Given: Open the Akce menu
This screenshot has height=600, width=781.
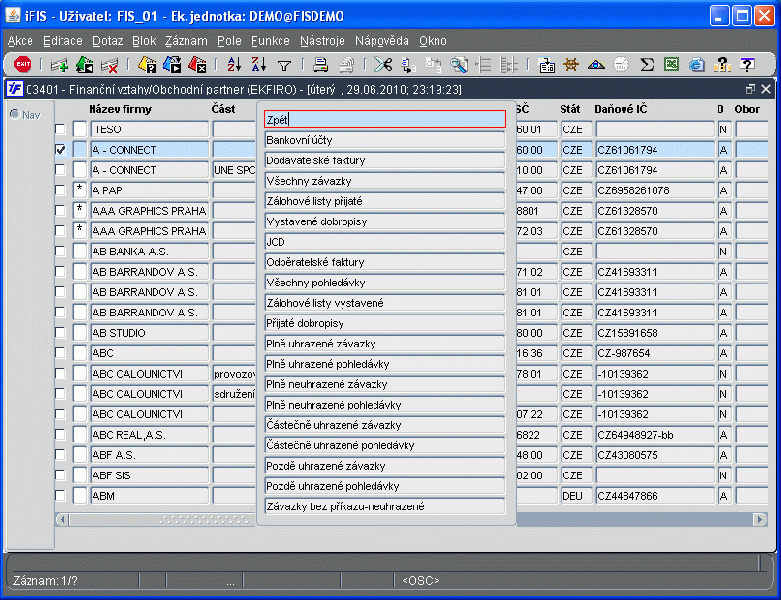Looking at the screenshot, I should point(20,41).
